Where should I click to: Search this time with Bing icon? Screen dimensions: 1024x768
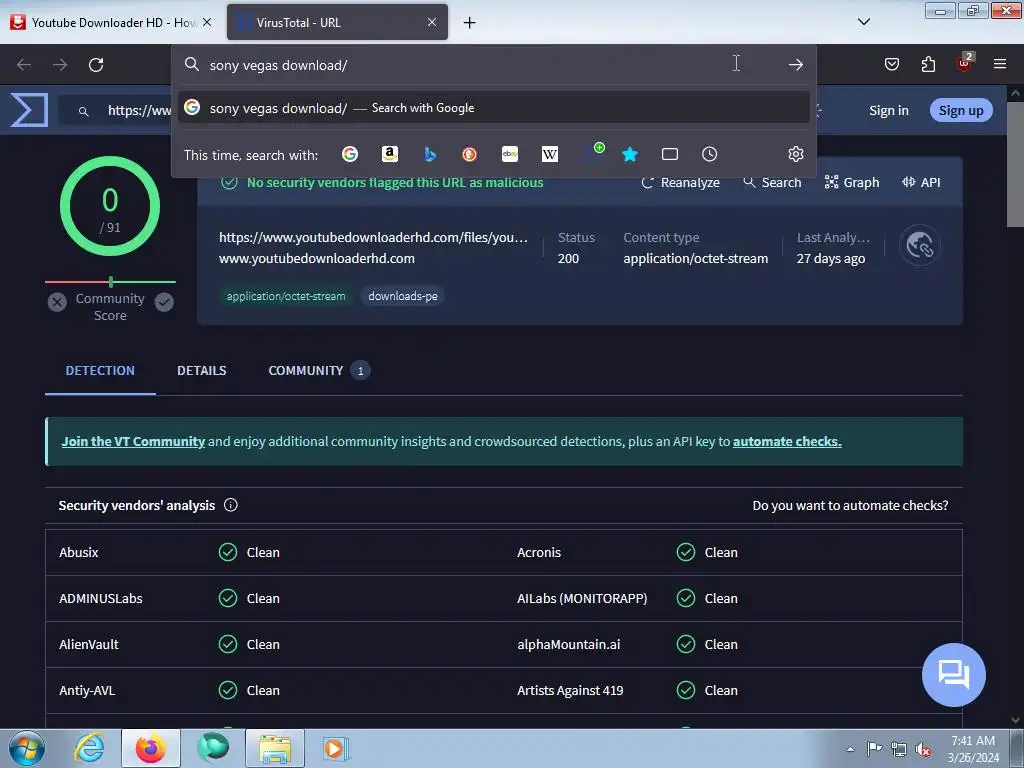coord(430,154)
